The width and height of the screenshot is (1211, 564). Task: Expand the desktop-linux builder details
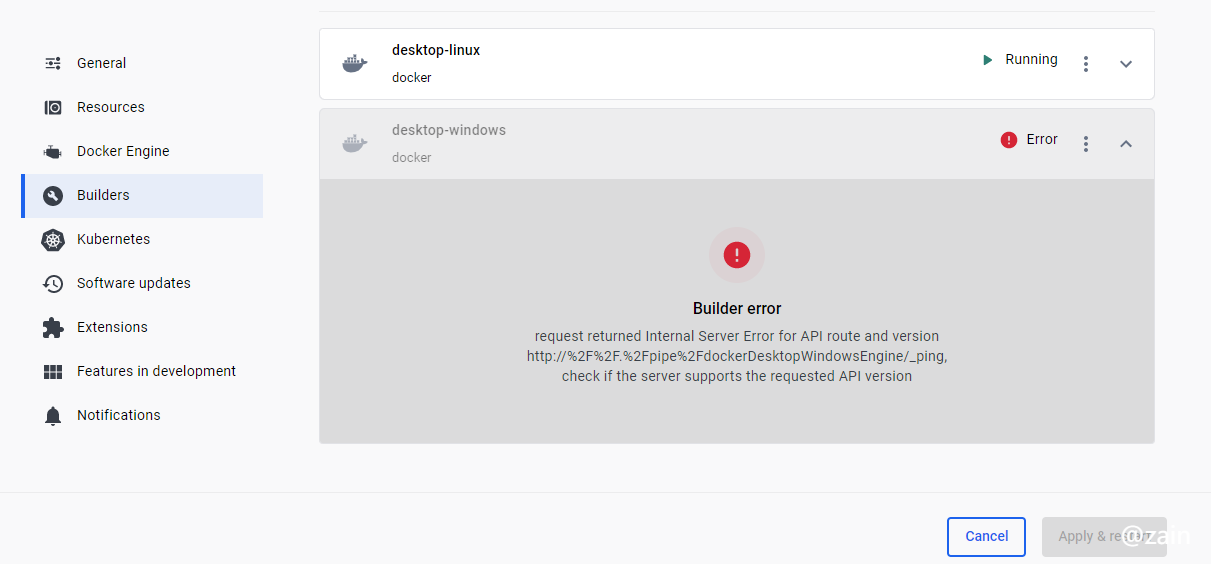tap(1126, 64)
